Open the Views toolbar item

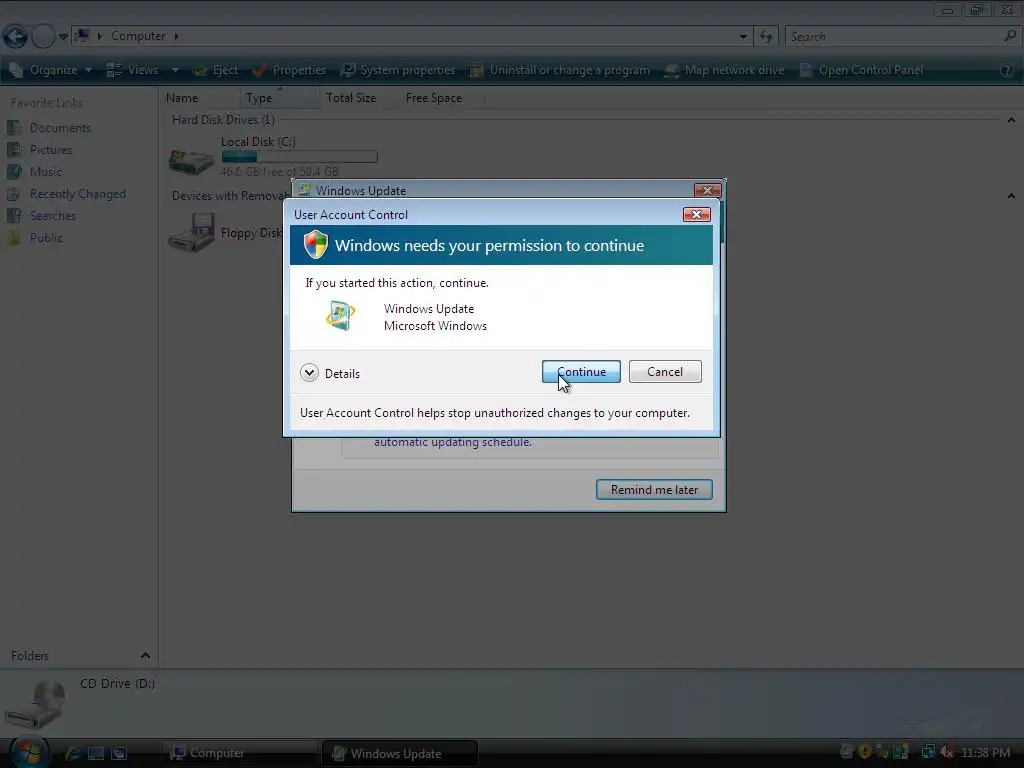pyautogui.click(x=133, y=70)
